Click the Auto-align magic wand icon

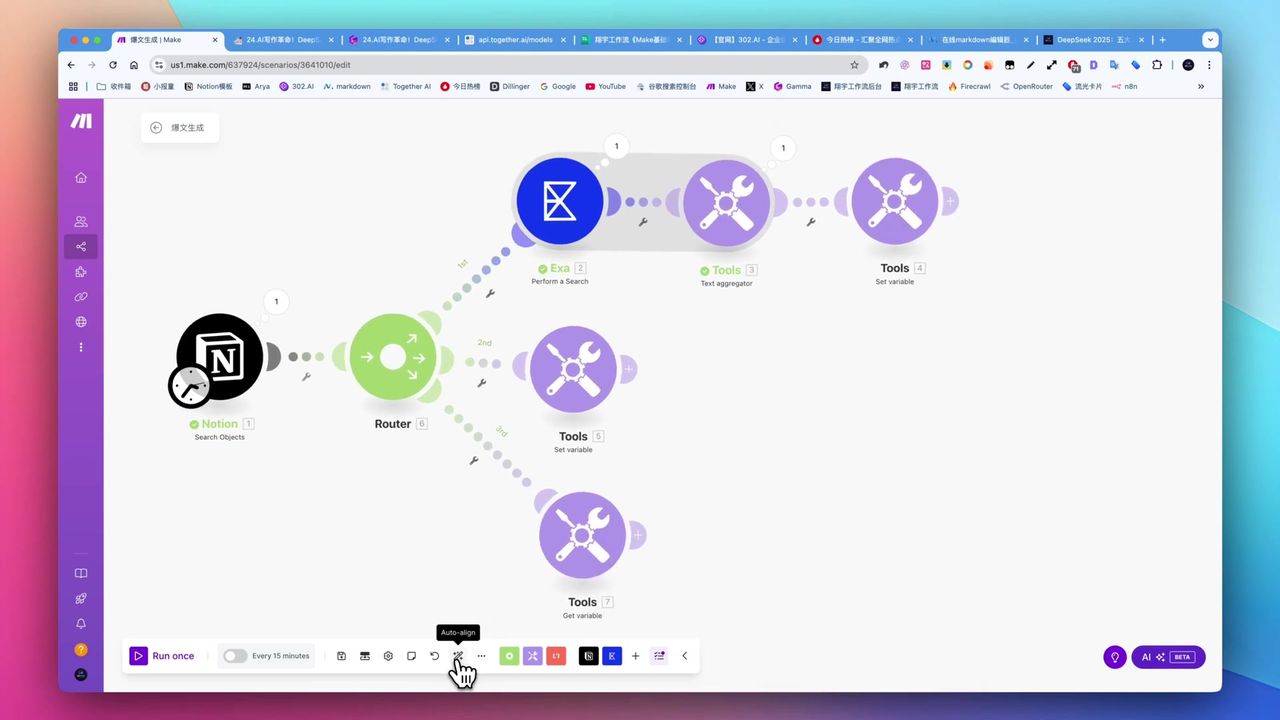(458, 656)
